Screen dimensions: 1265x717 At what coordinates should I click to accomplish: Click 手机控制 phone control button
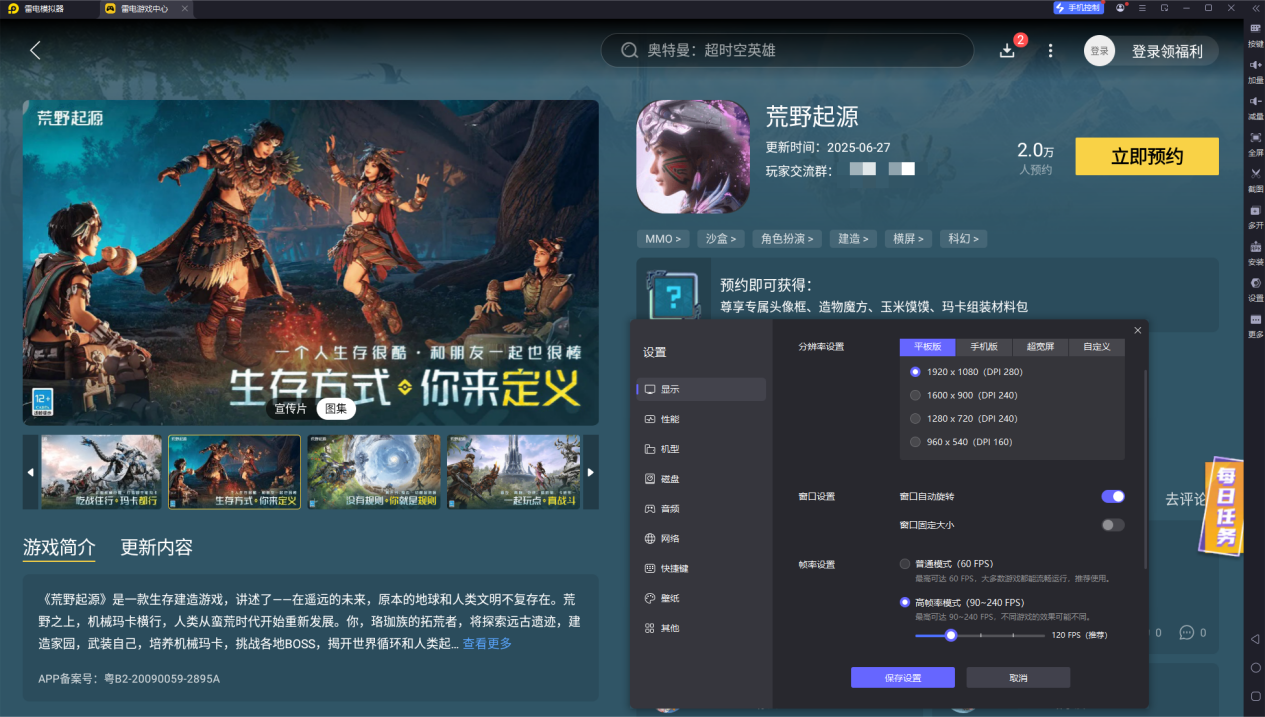pyautogui.click(x=1078, y=8)
